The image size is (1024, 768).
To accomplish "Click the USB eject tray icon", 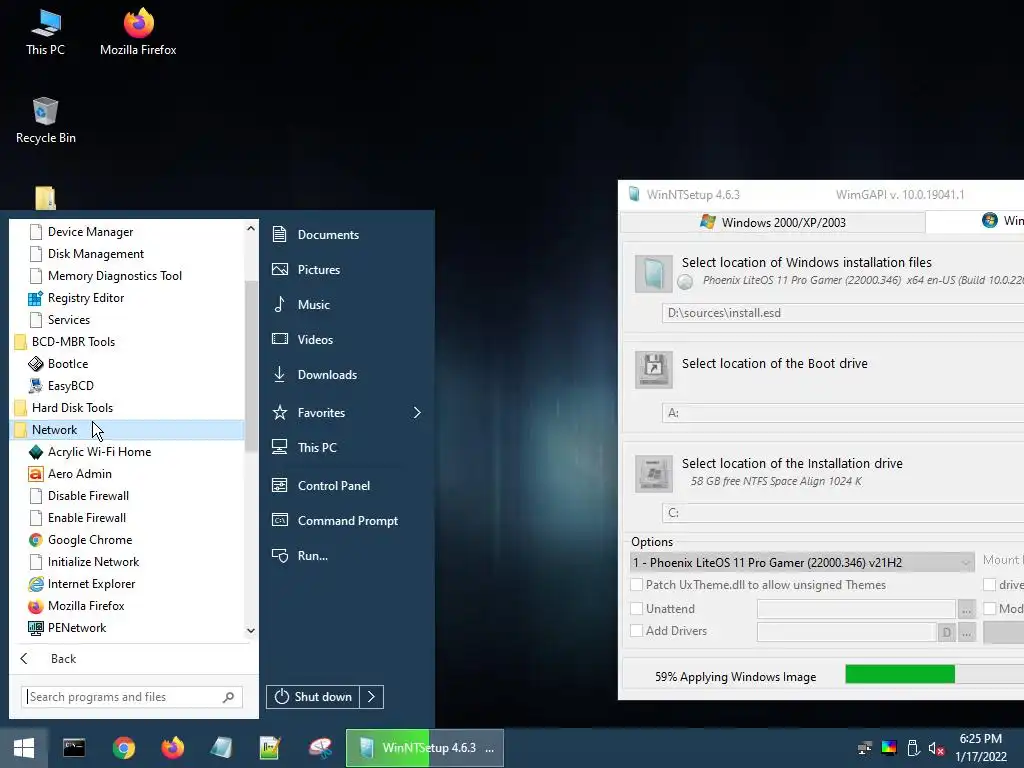I will click(x=913, y=748).
